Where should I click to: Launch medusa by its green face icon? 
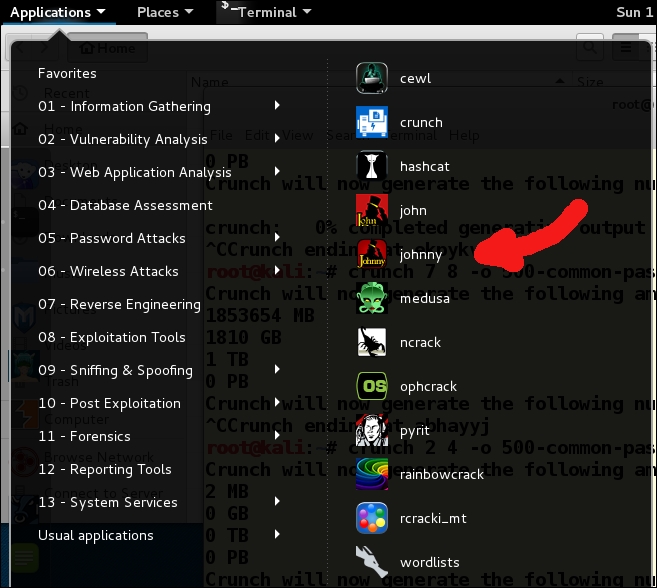[372, 298]
